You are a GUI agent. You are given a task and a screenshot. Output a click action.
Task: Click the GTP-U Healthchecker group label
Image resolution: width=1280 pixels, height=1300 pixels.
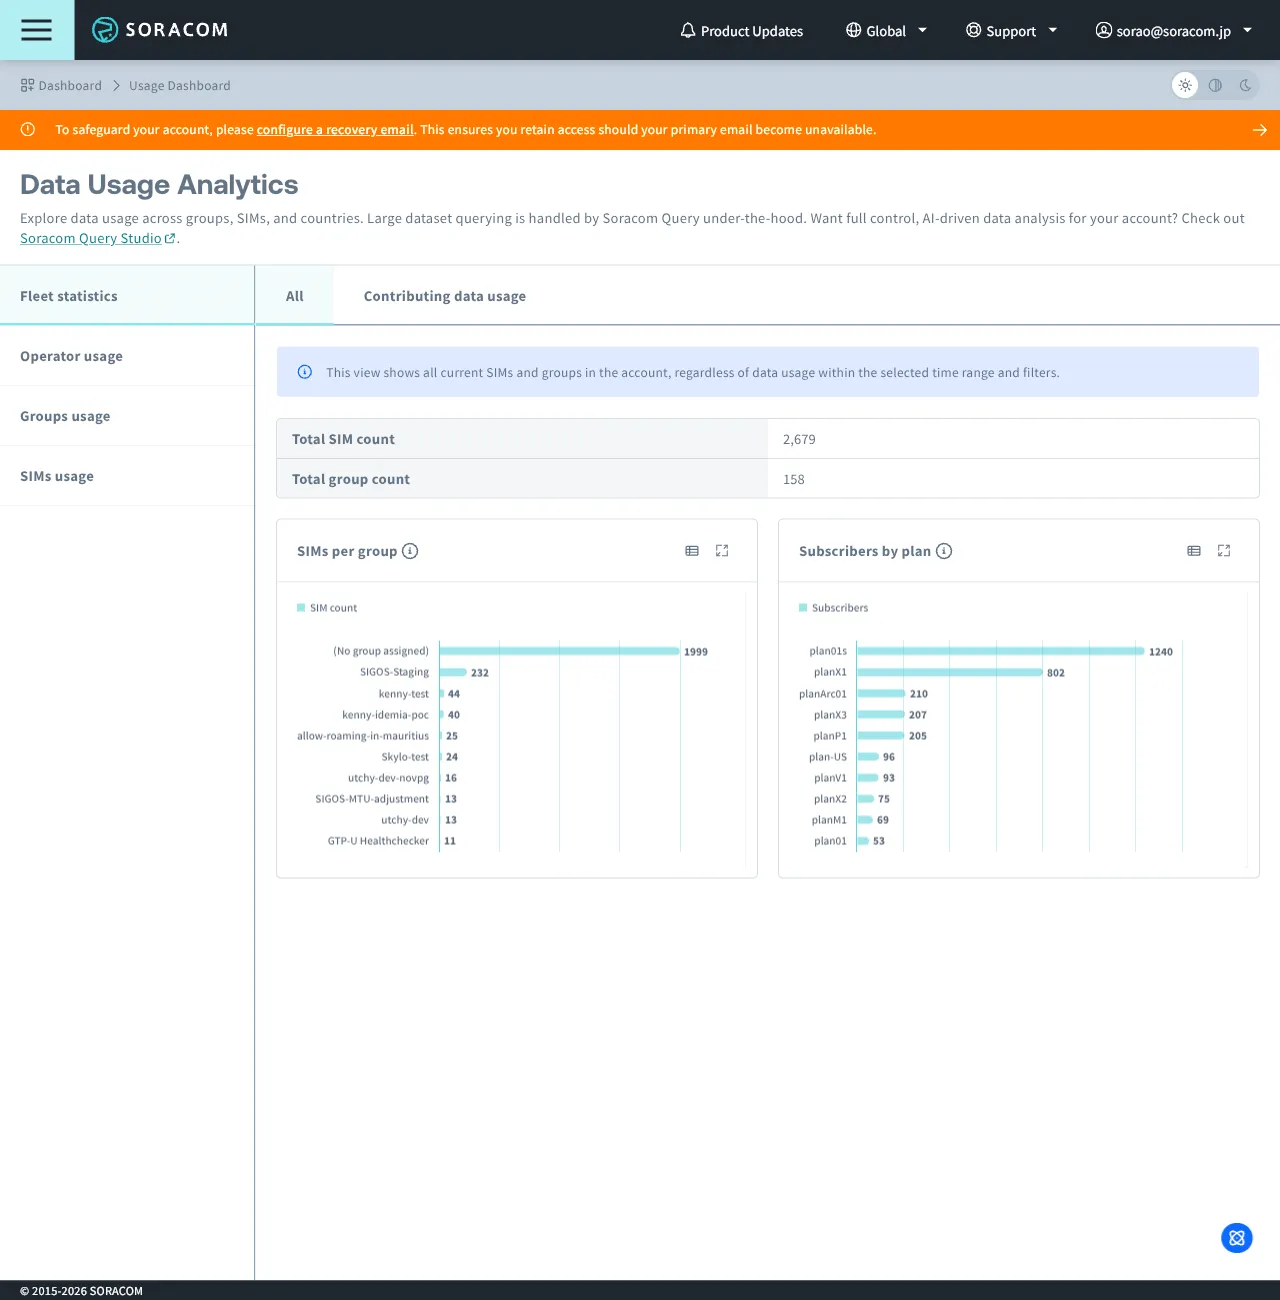pyautogui.click(x=378, y=841)
